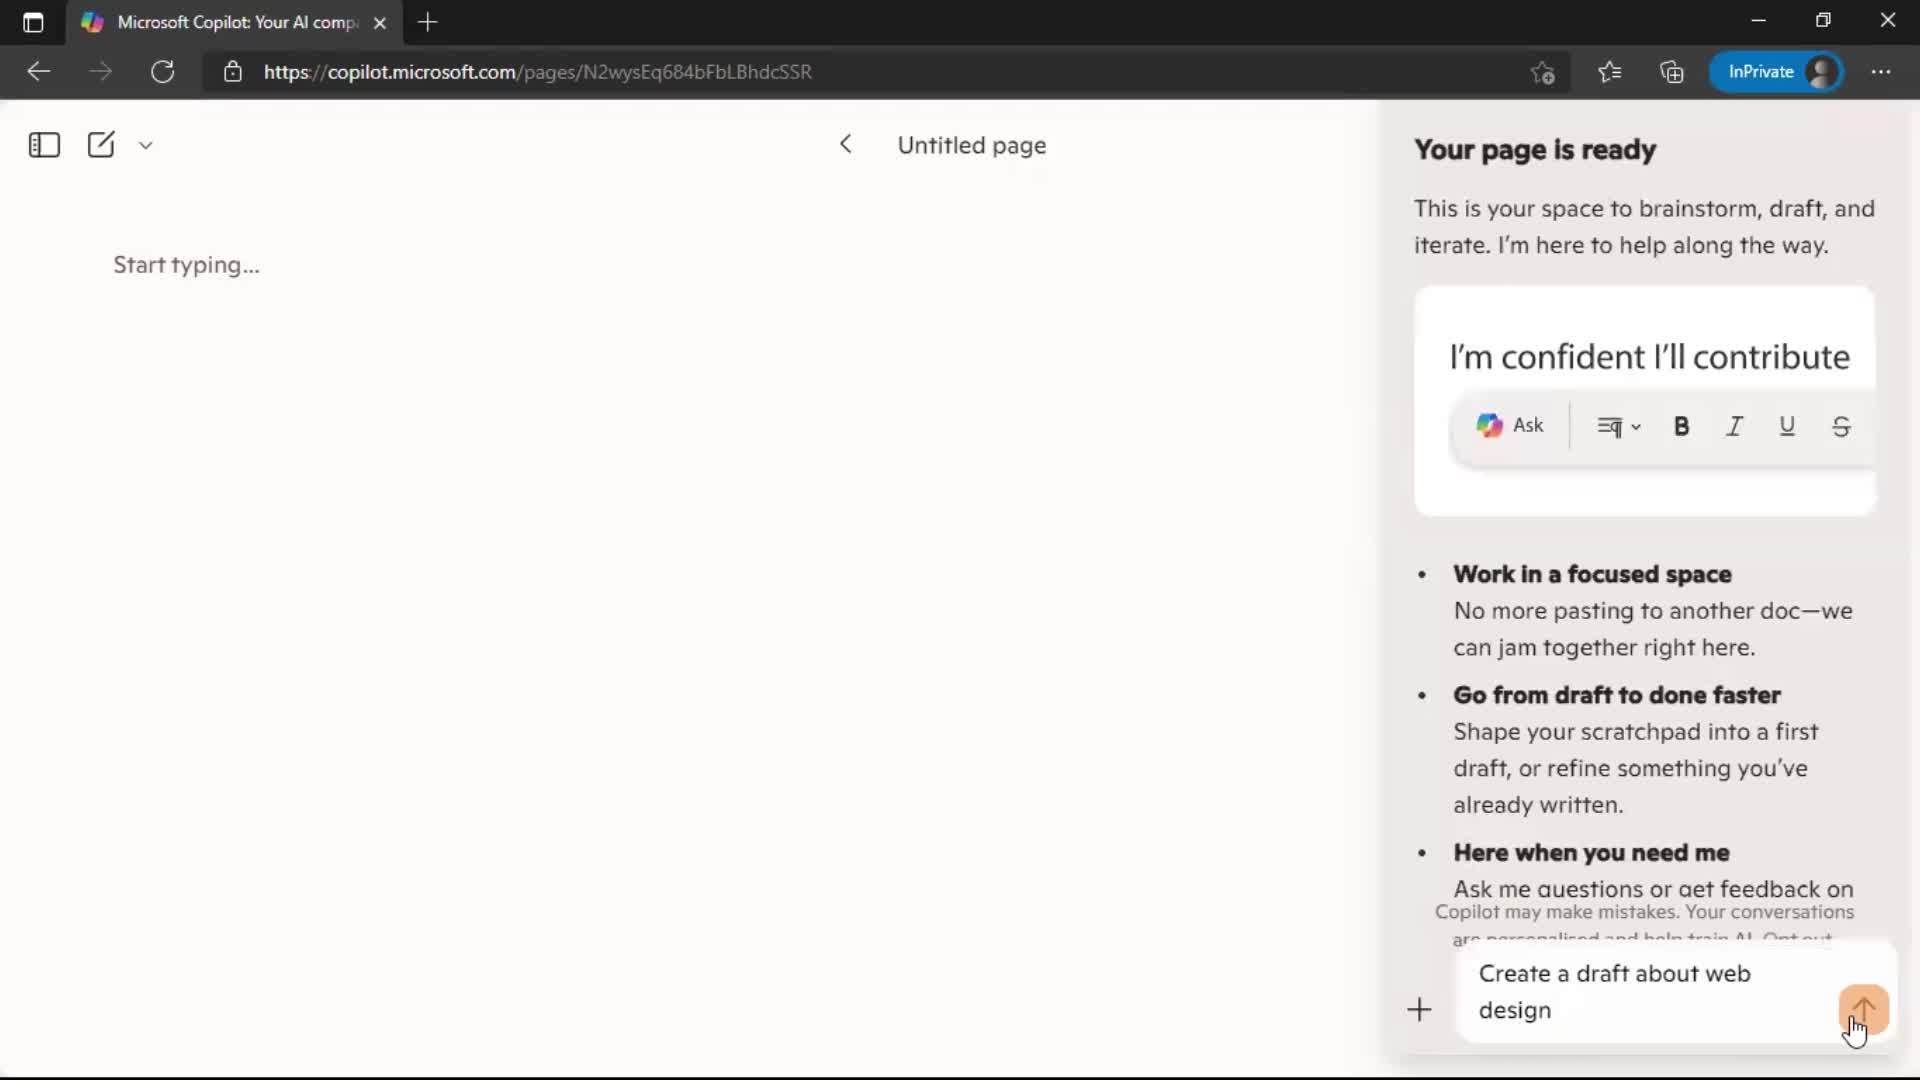Open attachments with the plus icon

(x=1419, y=1010)
